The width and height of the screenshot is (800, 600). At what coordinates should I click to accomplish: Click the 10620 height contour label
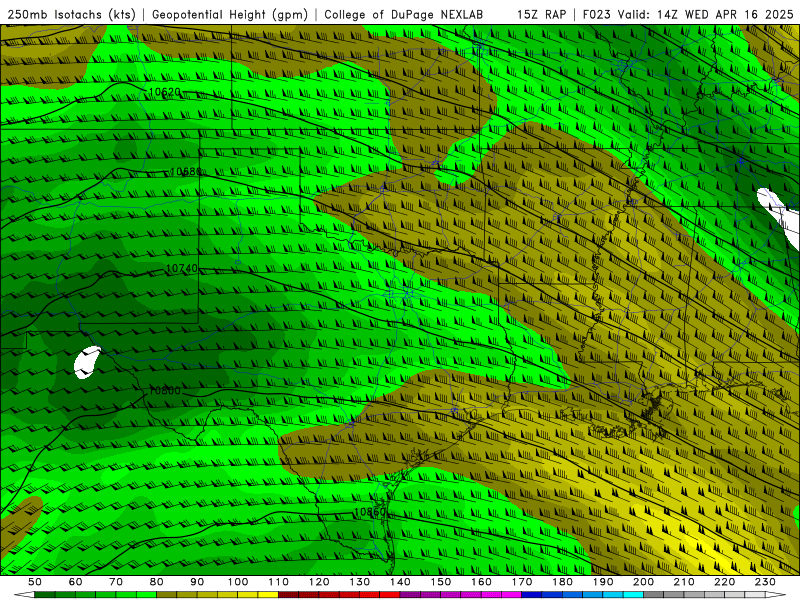(164, 92)
